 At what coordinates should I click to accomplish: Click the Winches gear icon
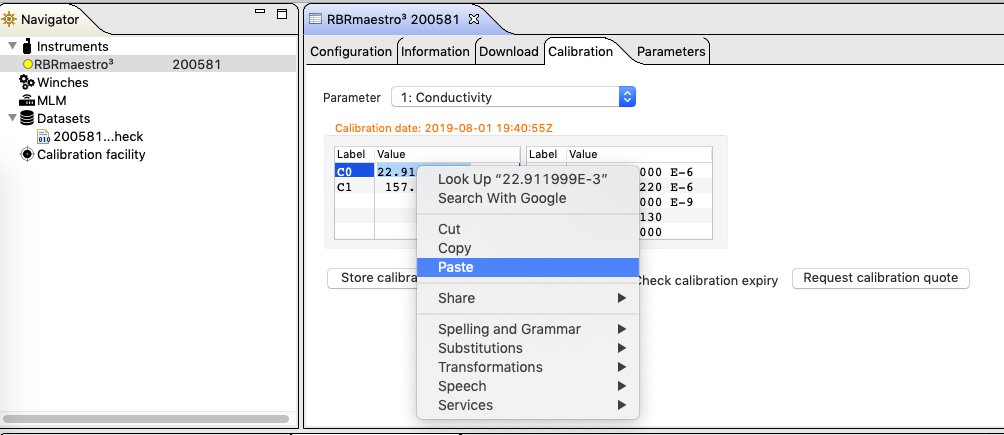pos(27,83)
